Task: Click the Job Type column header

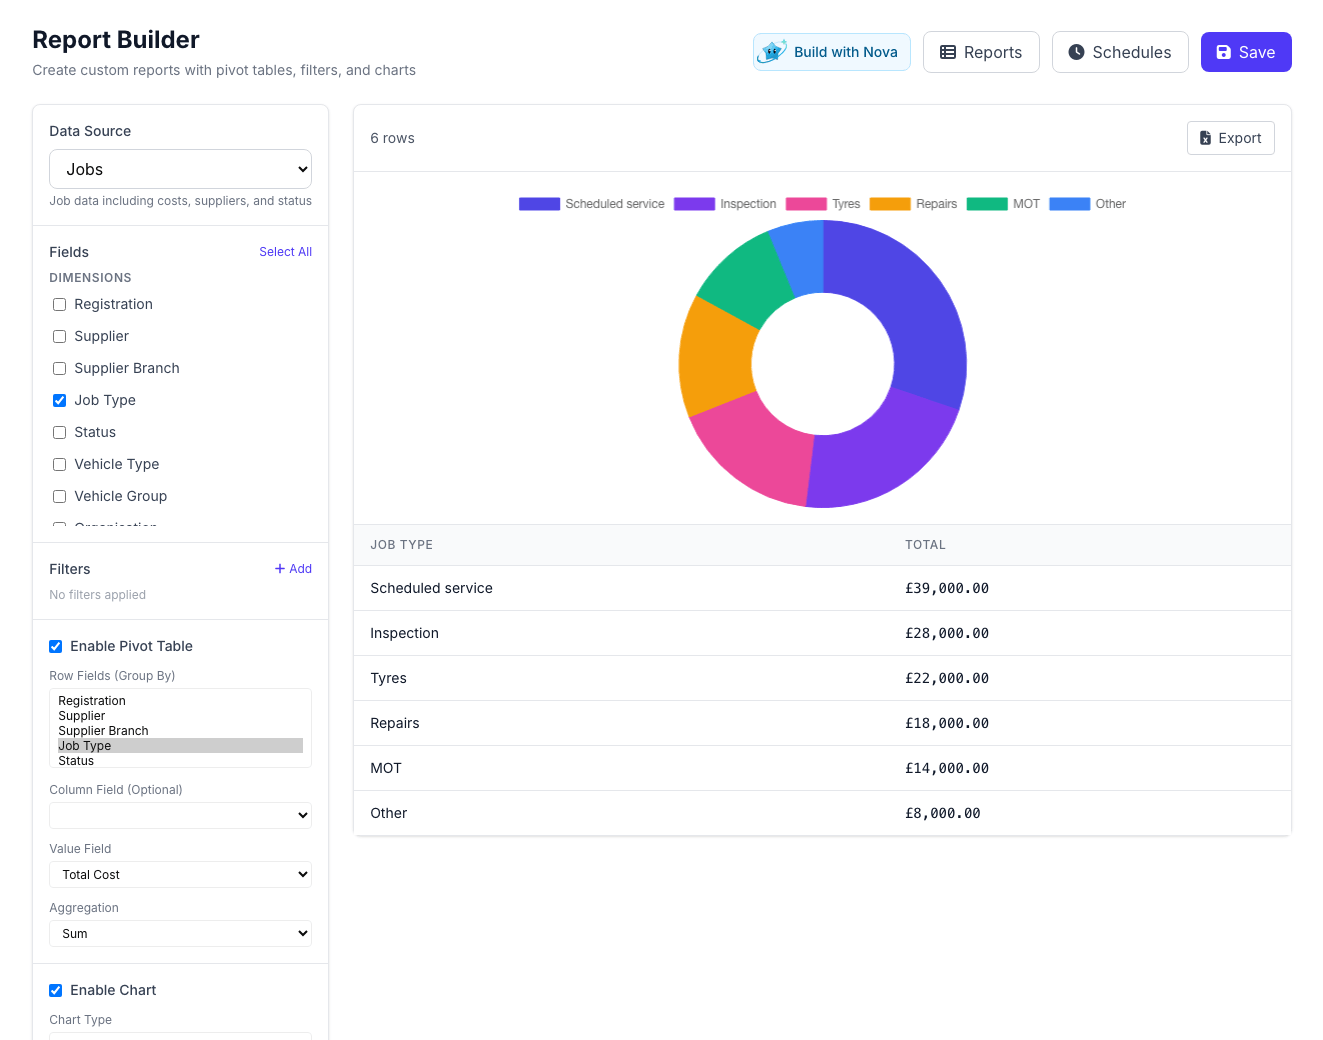Action: pyautogui.click(x=401, y=545)
